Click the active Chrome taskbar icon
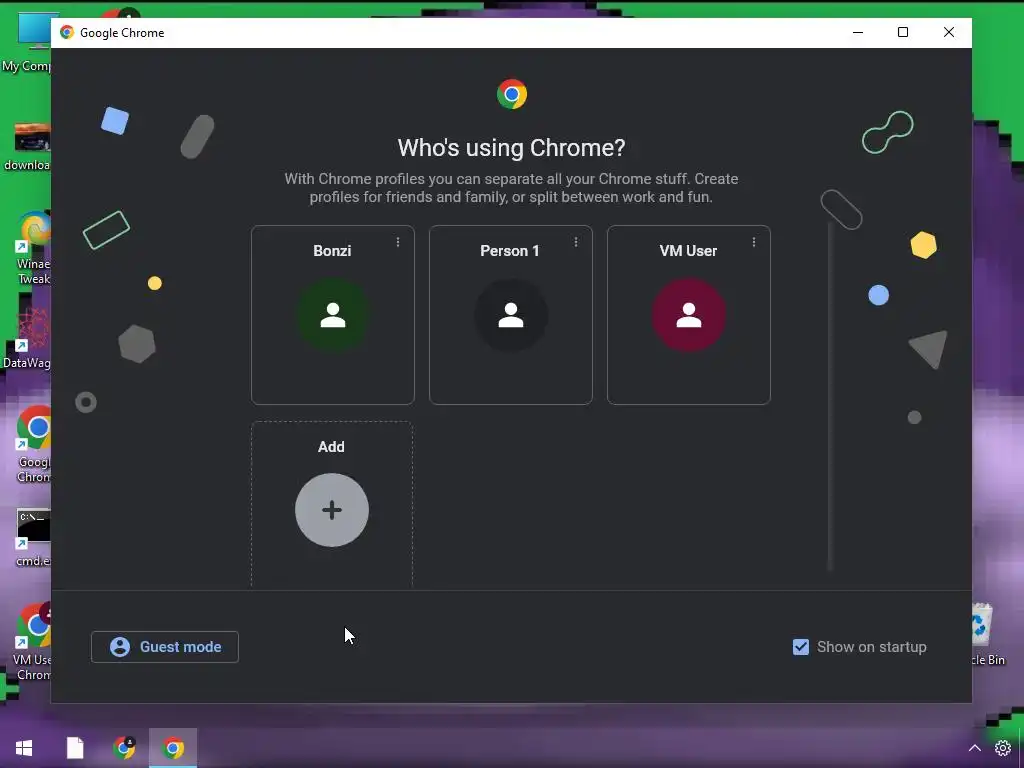The width and height of the screenshot is (1024, 768). coord(173,748)
